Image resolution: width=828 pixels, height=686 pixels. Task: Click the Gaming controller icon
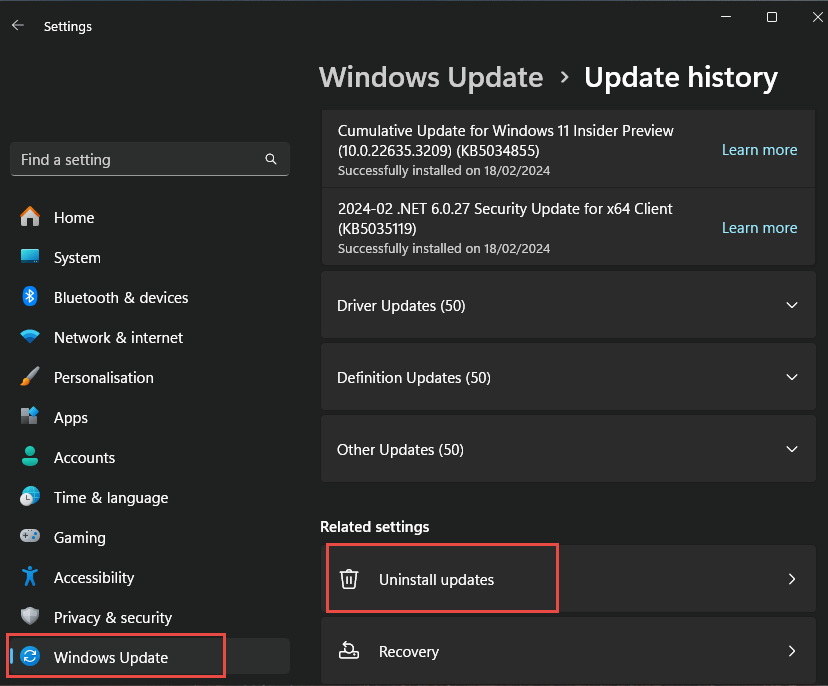point(30,537)
